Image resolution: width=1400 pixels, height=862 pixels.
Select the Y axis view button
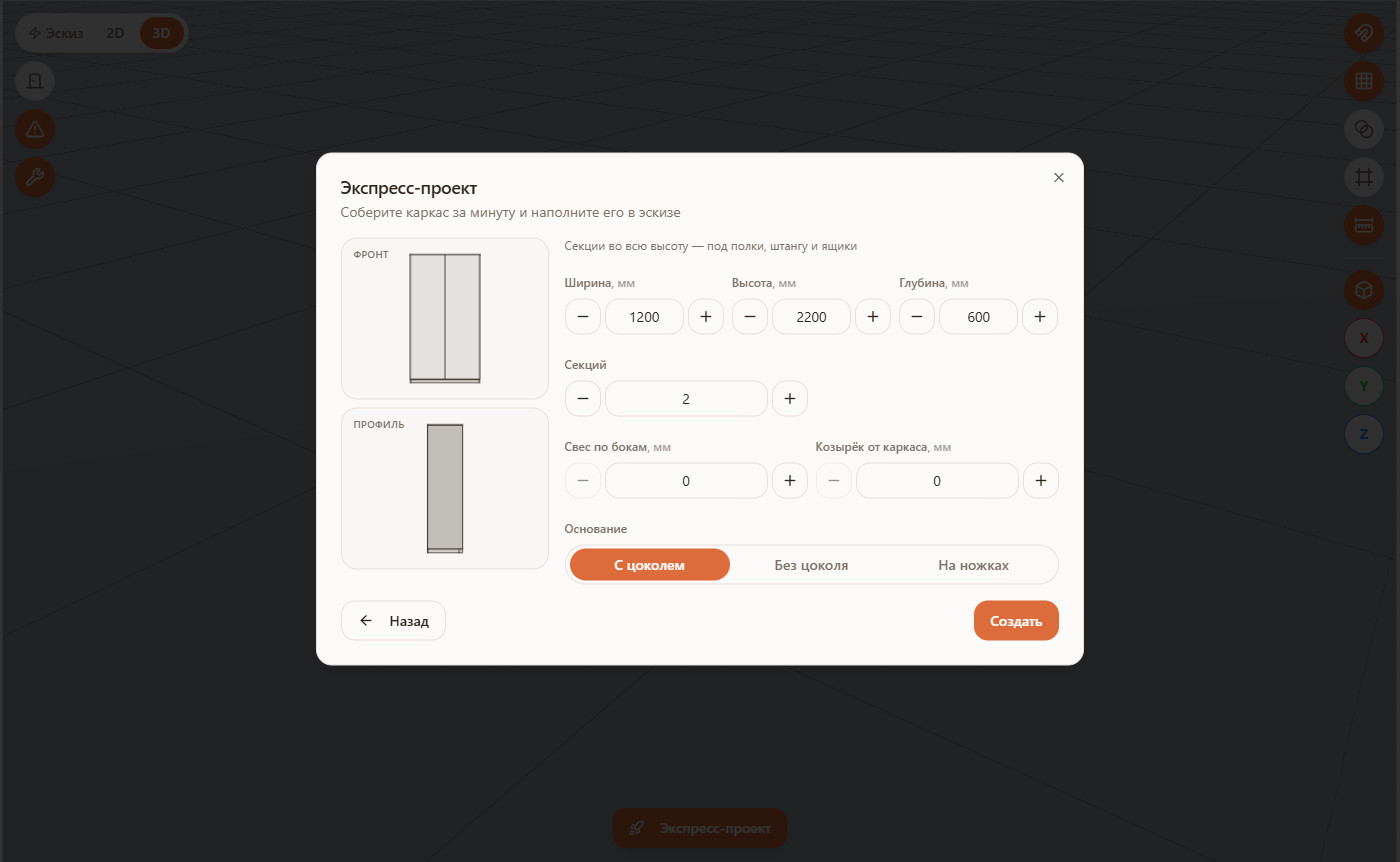coord(1363,386)
